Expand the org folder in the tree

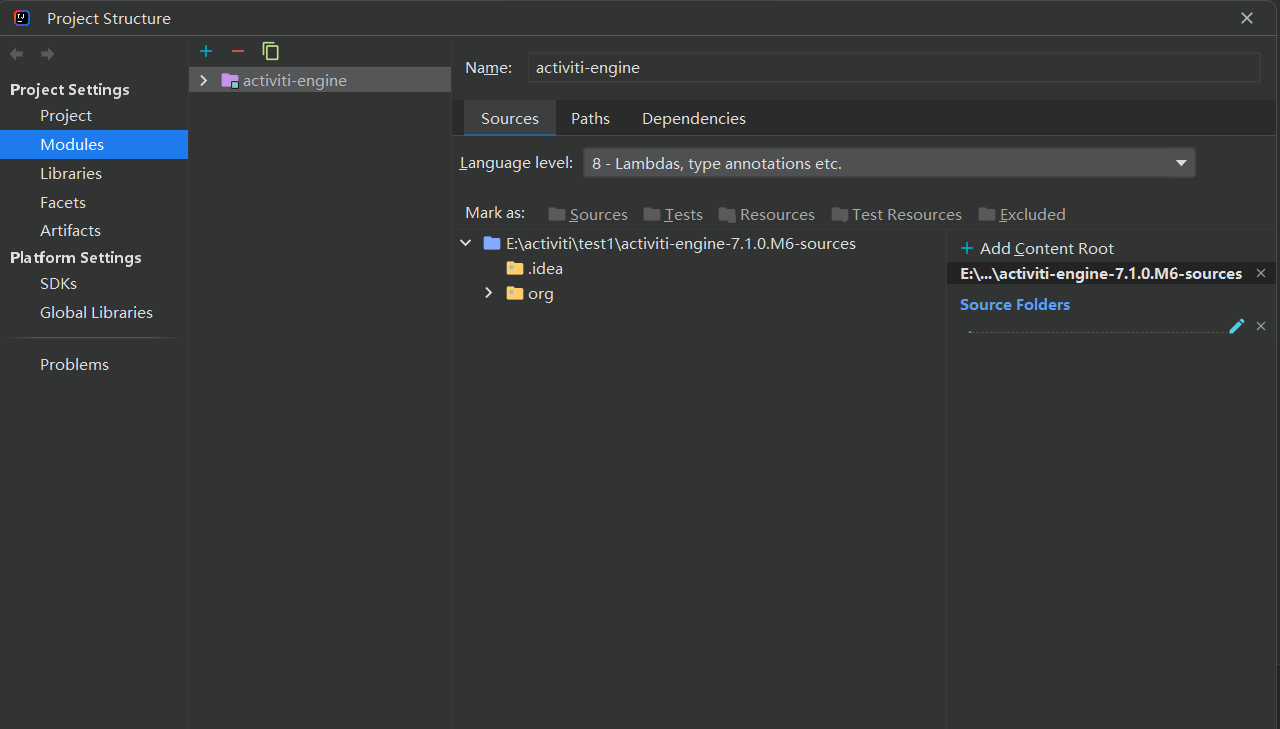[x=488, y=293]
